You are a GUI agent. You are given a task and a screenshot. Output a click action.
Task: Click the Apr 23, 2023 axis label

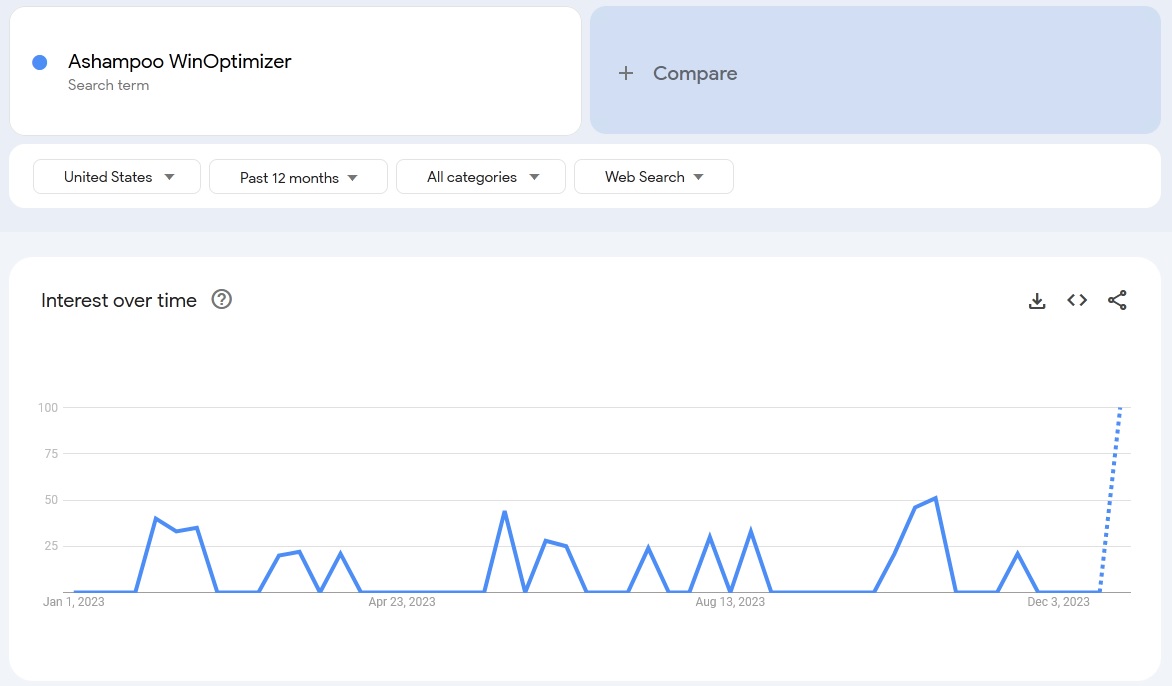point(402,602)
